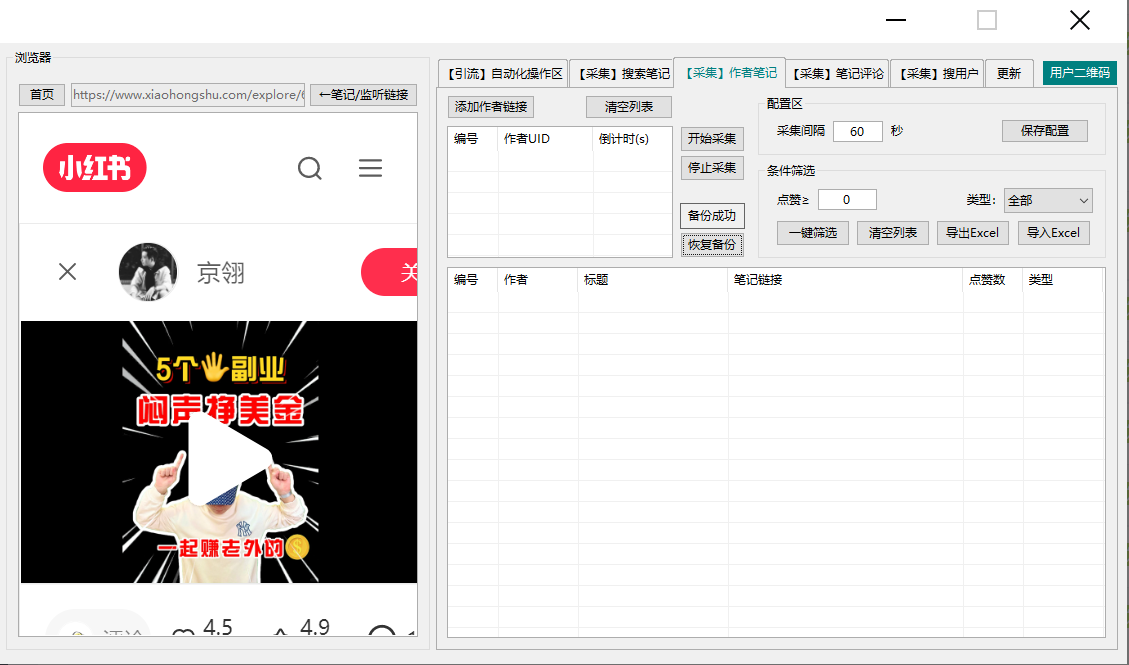Click the author avatar for 京翎
The image size is (1129, 665).
[x=147, y=272]
